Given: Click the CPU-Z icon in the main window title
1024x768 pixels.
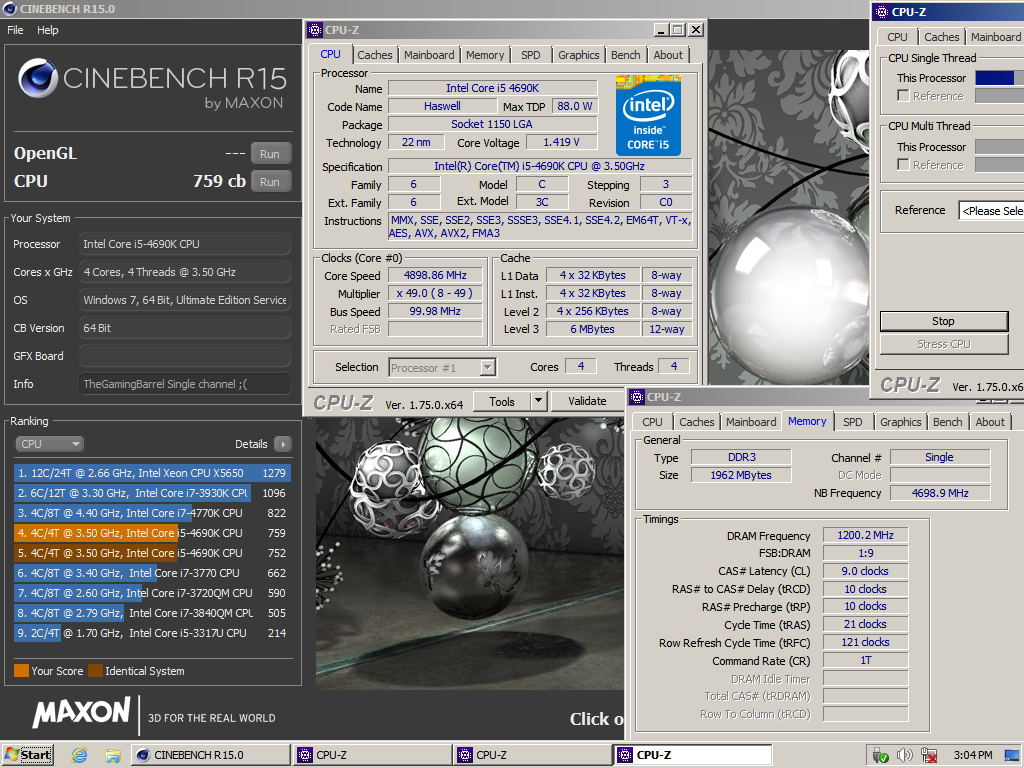Looking at the screenshot, I should [315, 30].
